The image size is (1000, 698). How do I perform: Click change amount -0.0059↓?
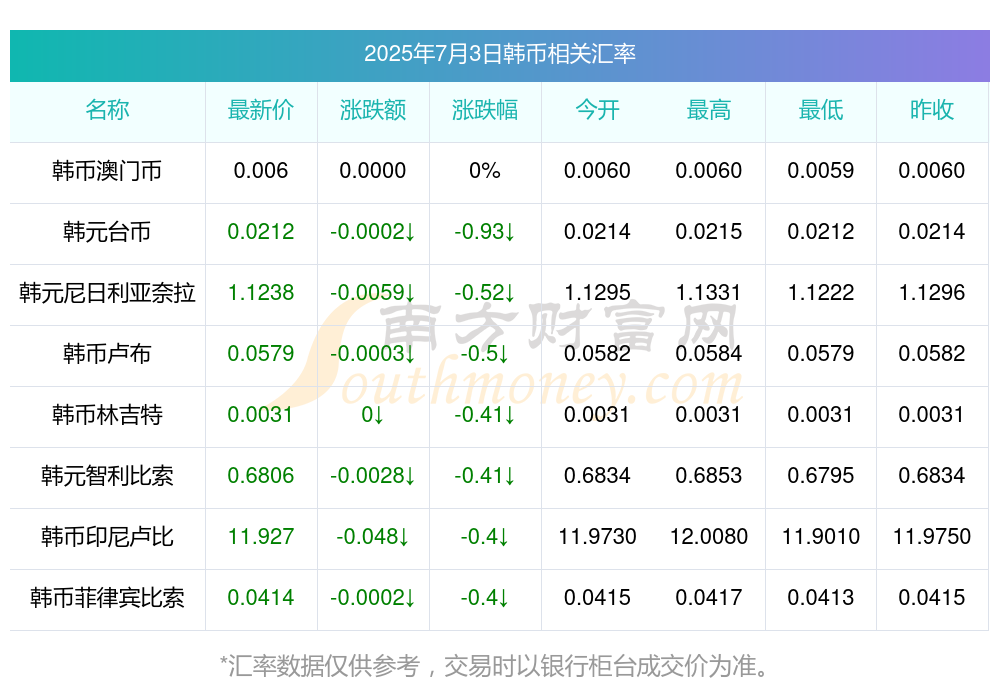[x=372, y=293]
